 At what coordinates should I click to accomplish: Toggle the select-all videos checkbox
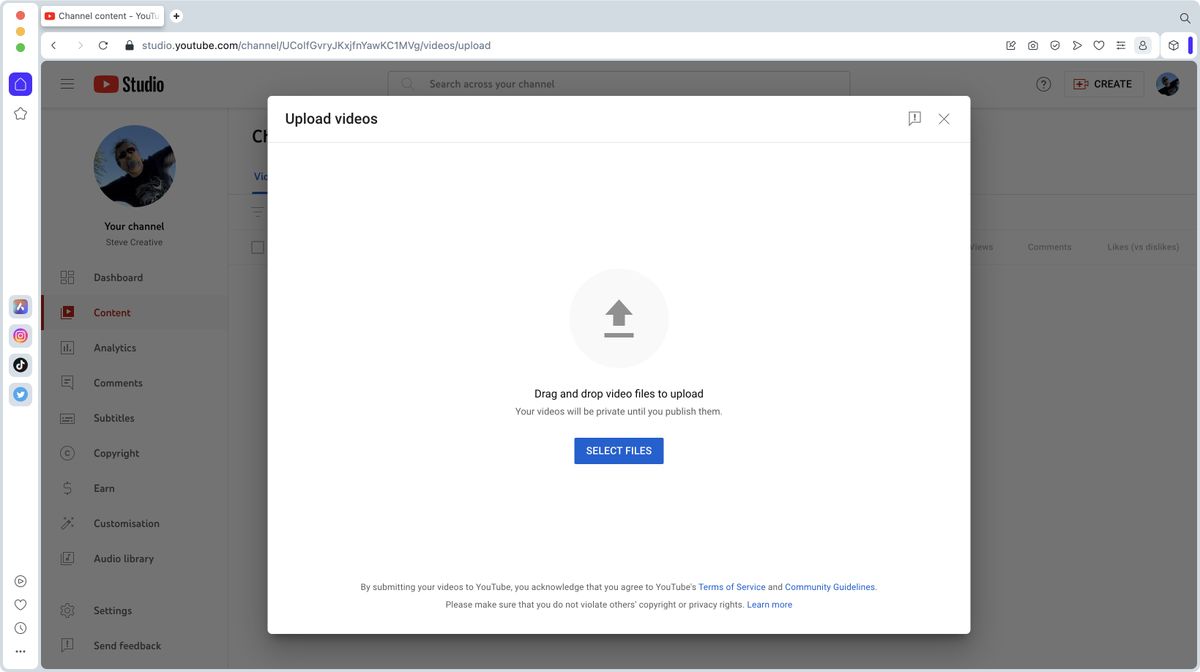(x=257, y=247)
